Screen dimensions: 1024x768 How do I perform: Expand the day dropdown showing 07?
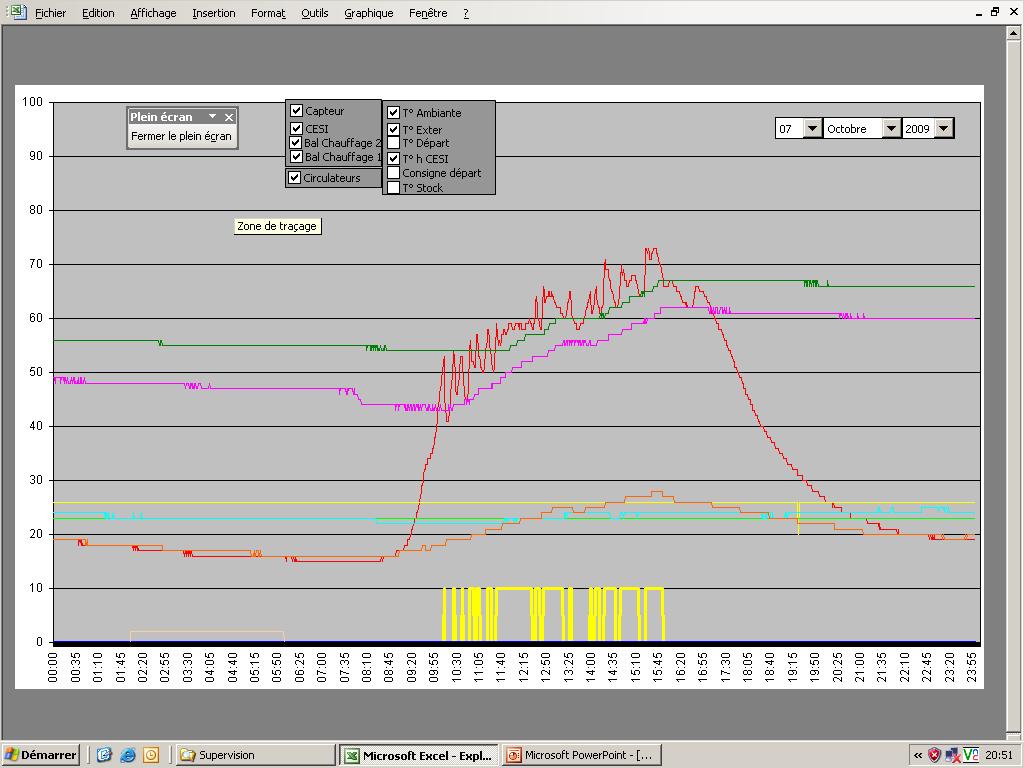812,128
